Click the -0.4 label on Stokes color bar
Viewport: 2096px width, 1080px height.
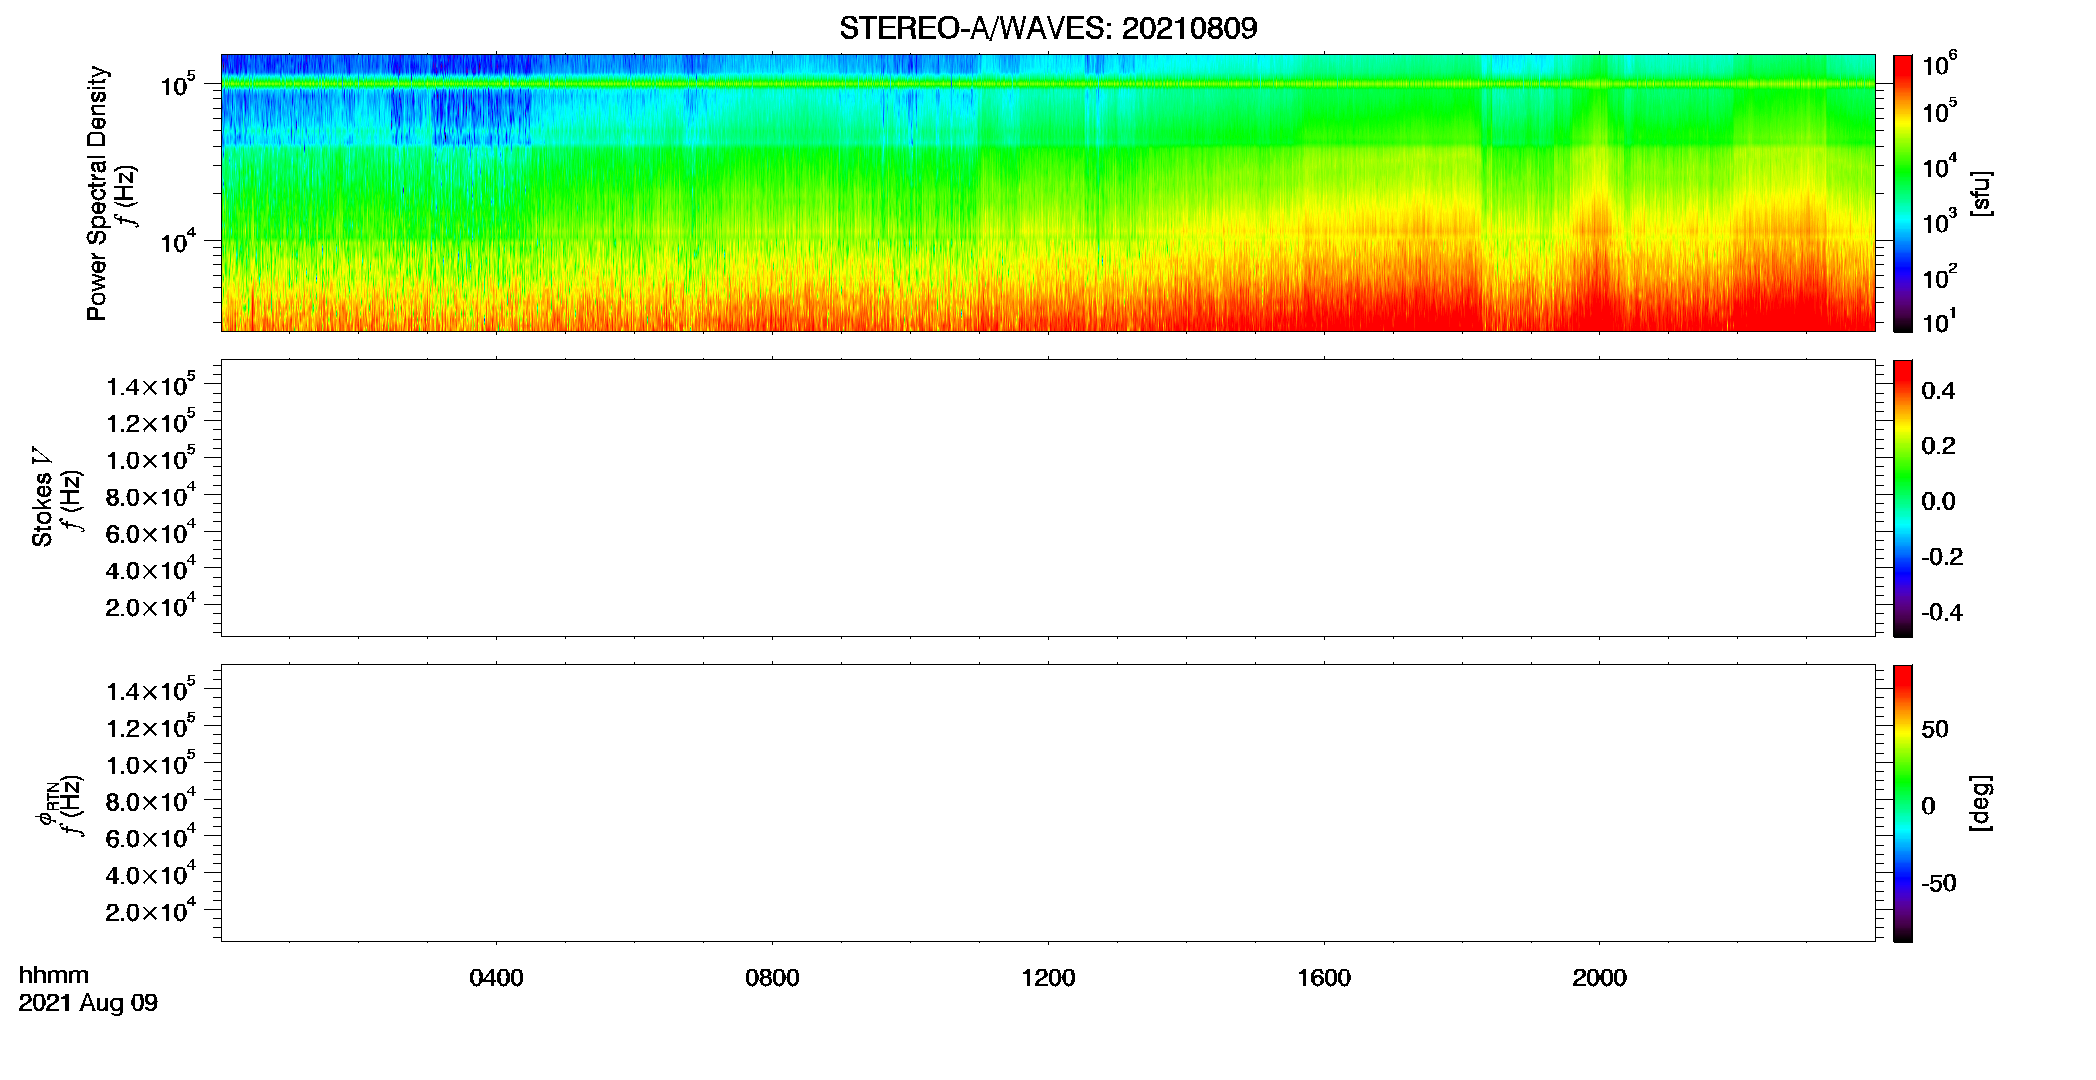pyautogui.click(x=1942, y=613)
